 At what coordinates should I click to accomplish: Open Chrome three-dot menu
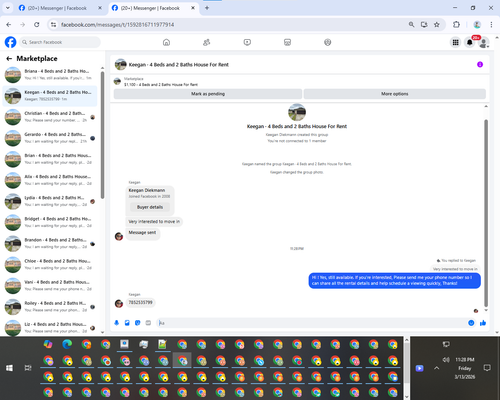491,25
